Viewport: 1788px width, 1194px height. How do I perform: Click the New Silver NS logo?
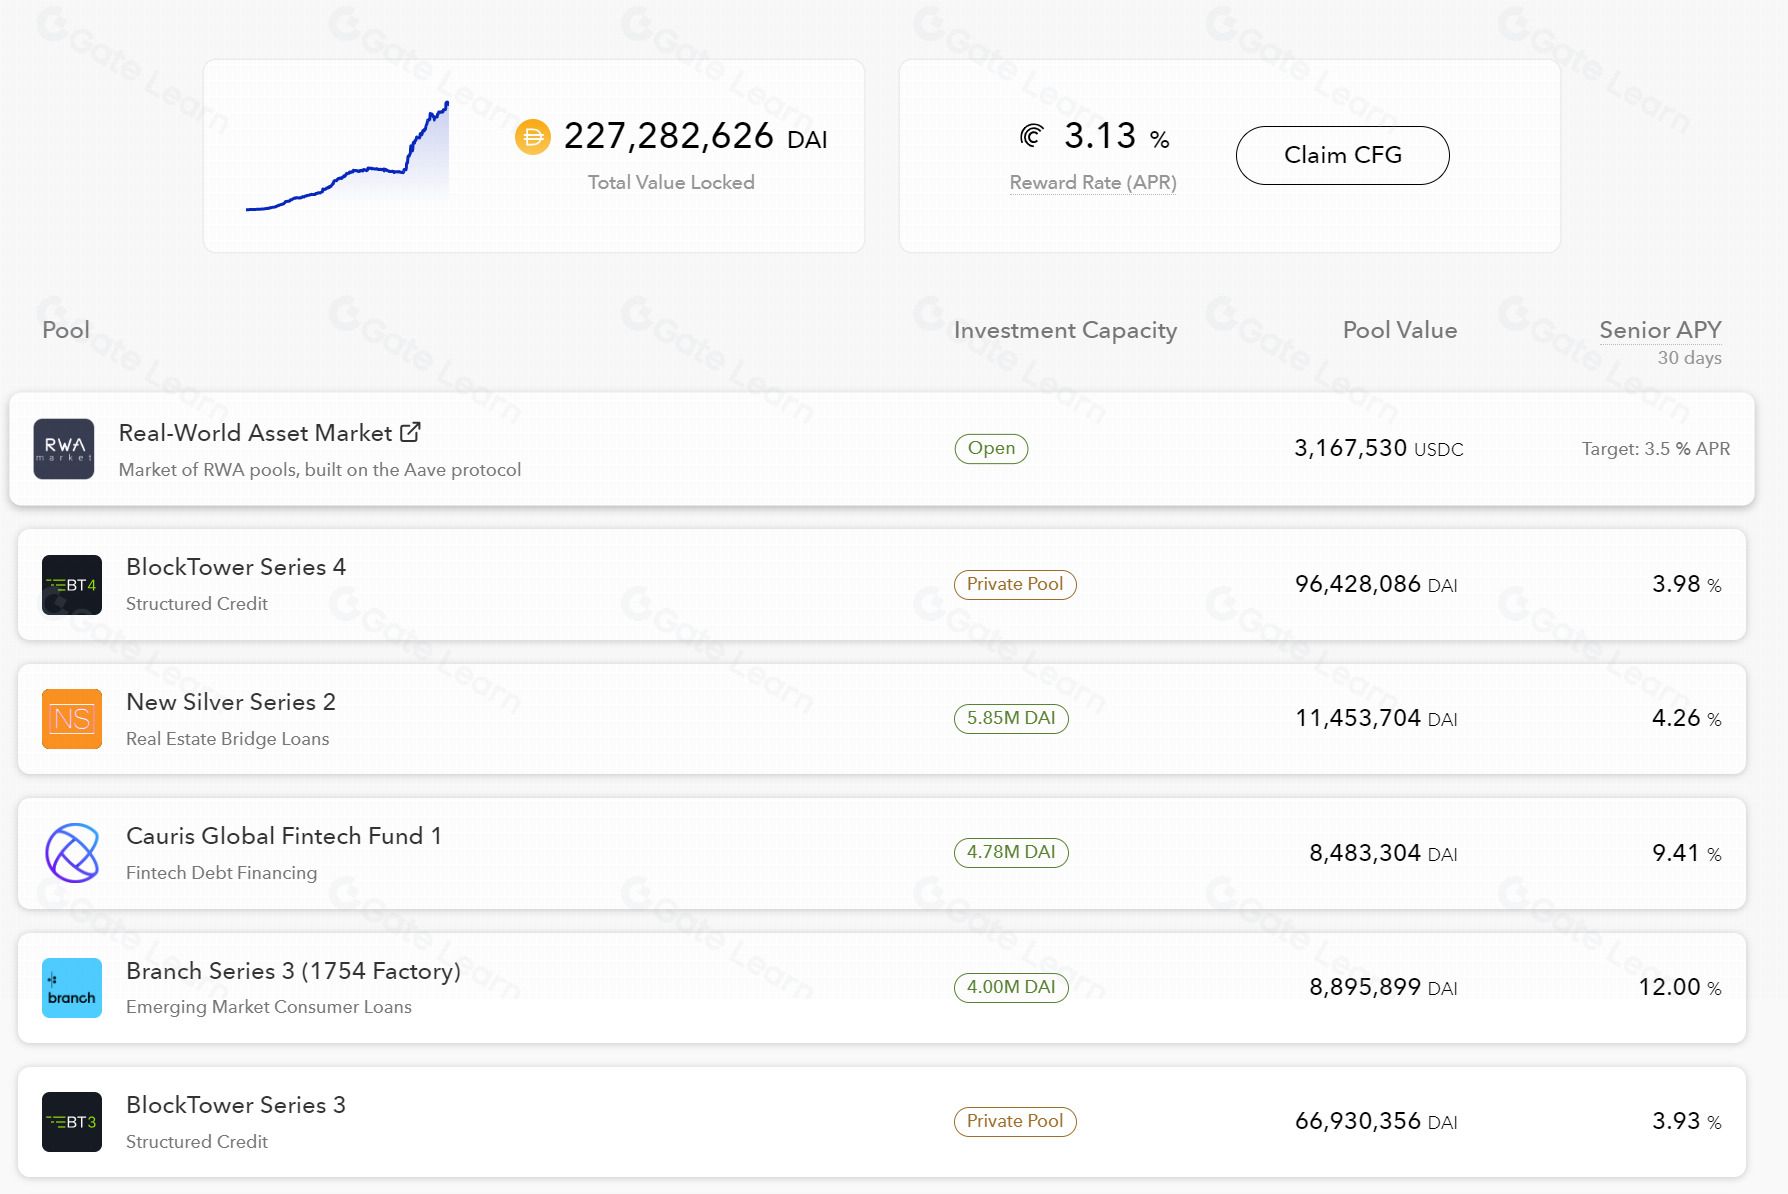72,719
